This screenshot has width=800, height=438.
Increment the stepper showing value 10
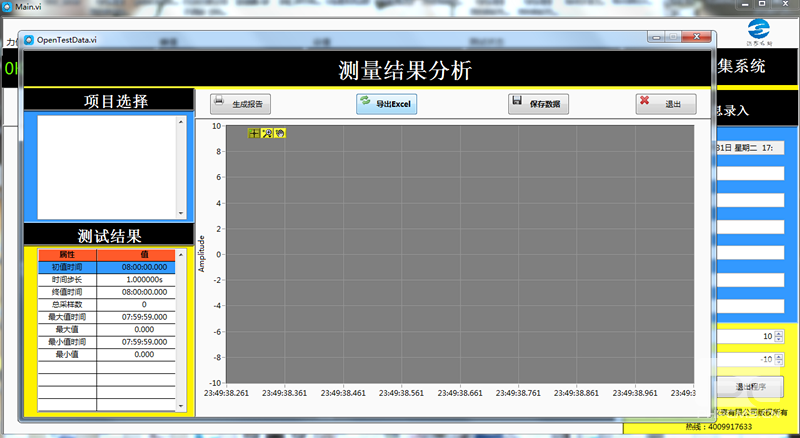tap(780, 333)
